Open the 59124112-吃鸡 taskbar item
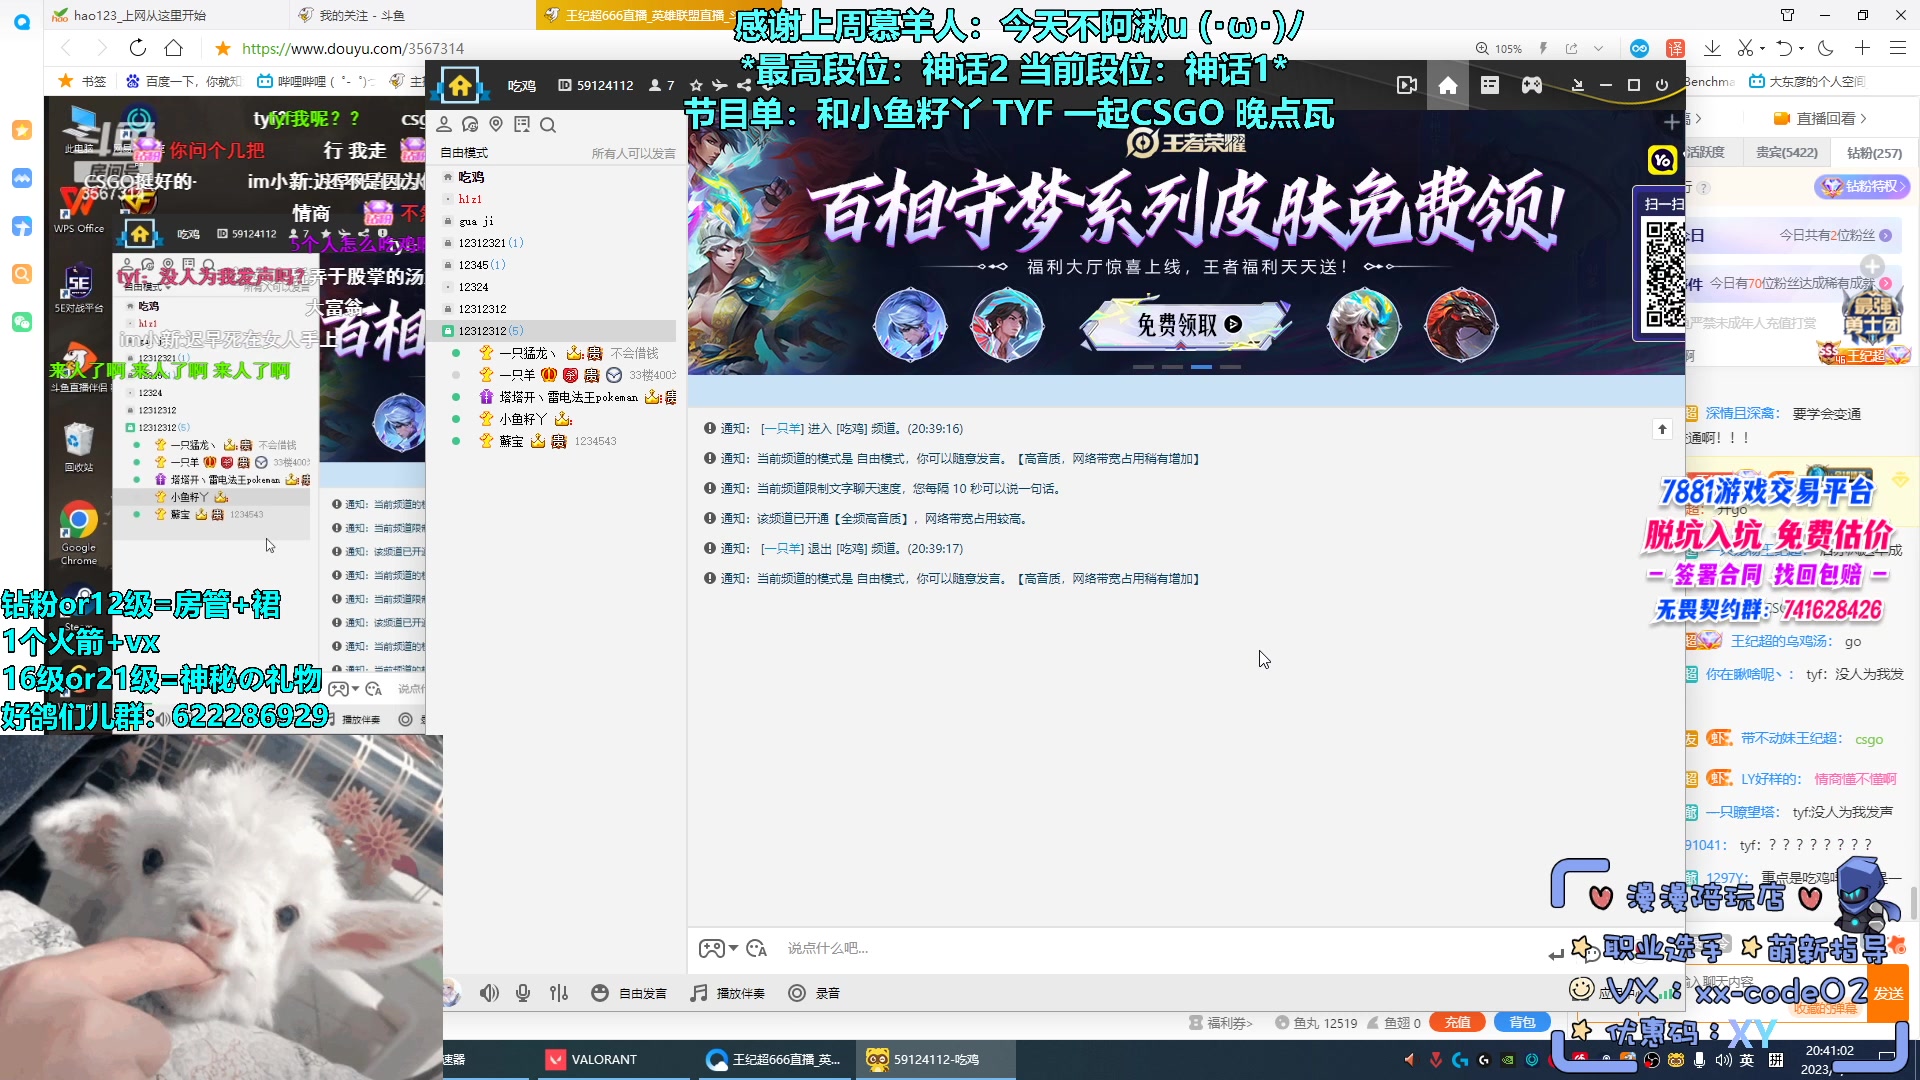Image resolution: width=1920 pixels, height=1080 pixels. (x=935, y=1059)
